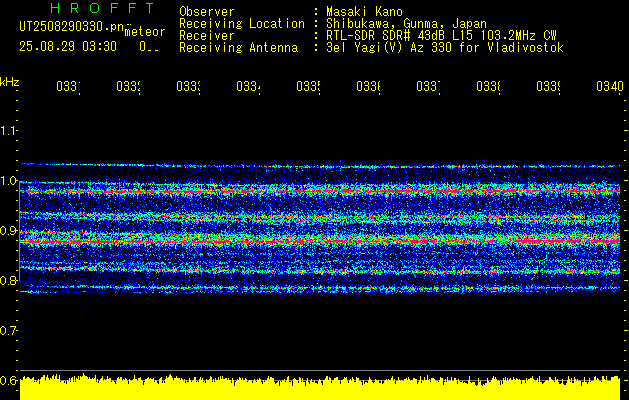Select the filename UT2508290330 text

tap(72, 27)
